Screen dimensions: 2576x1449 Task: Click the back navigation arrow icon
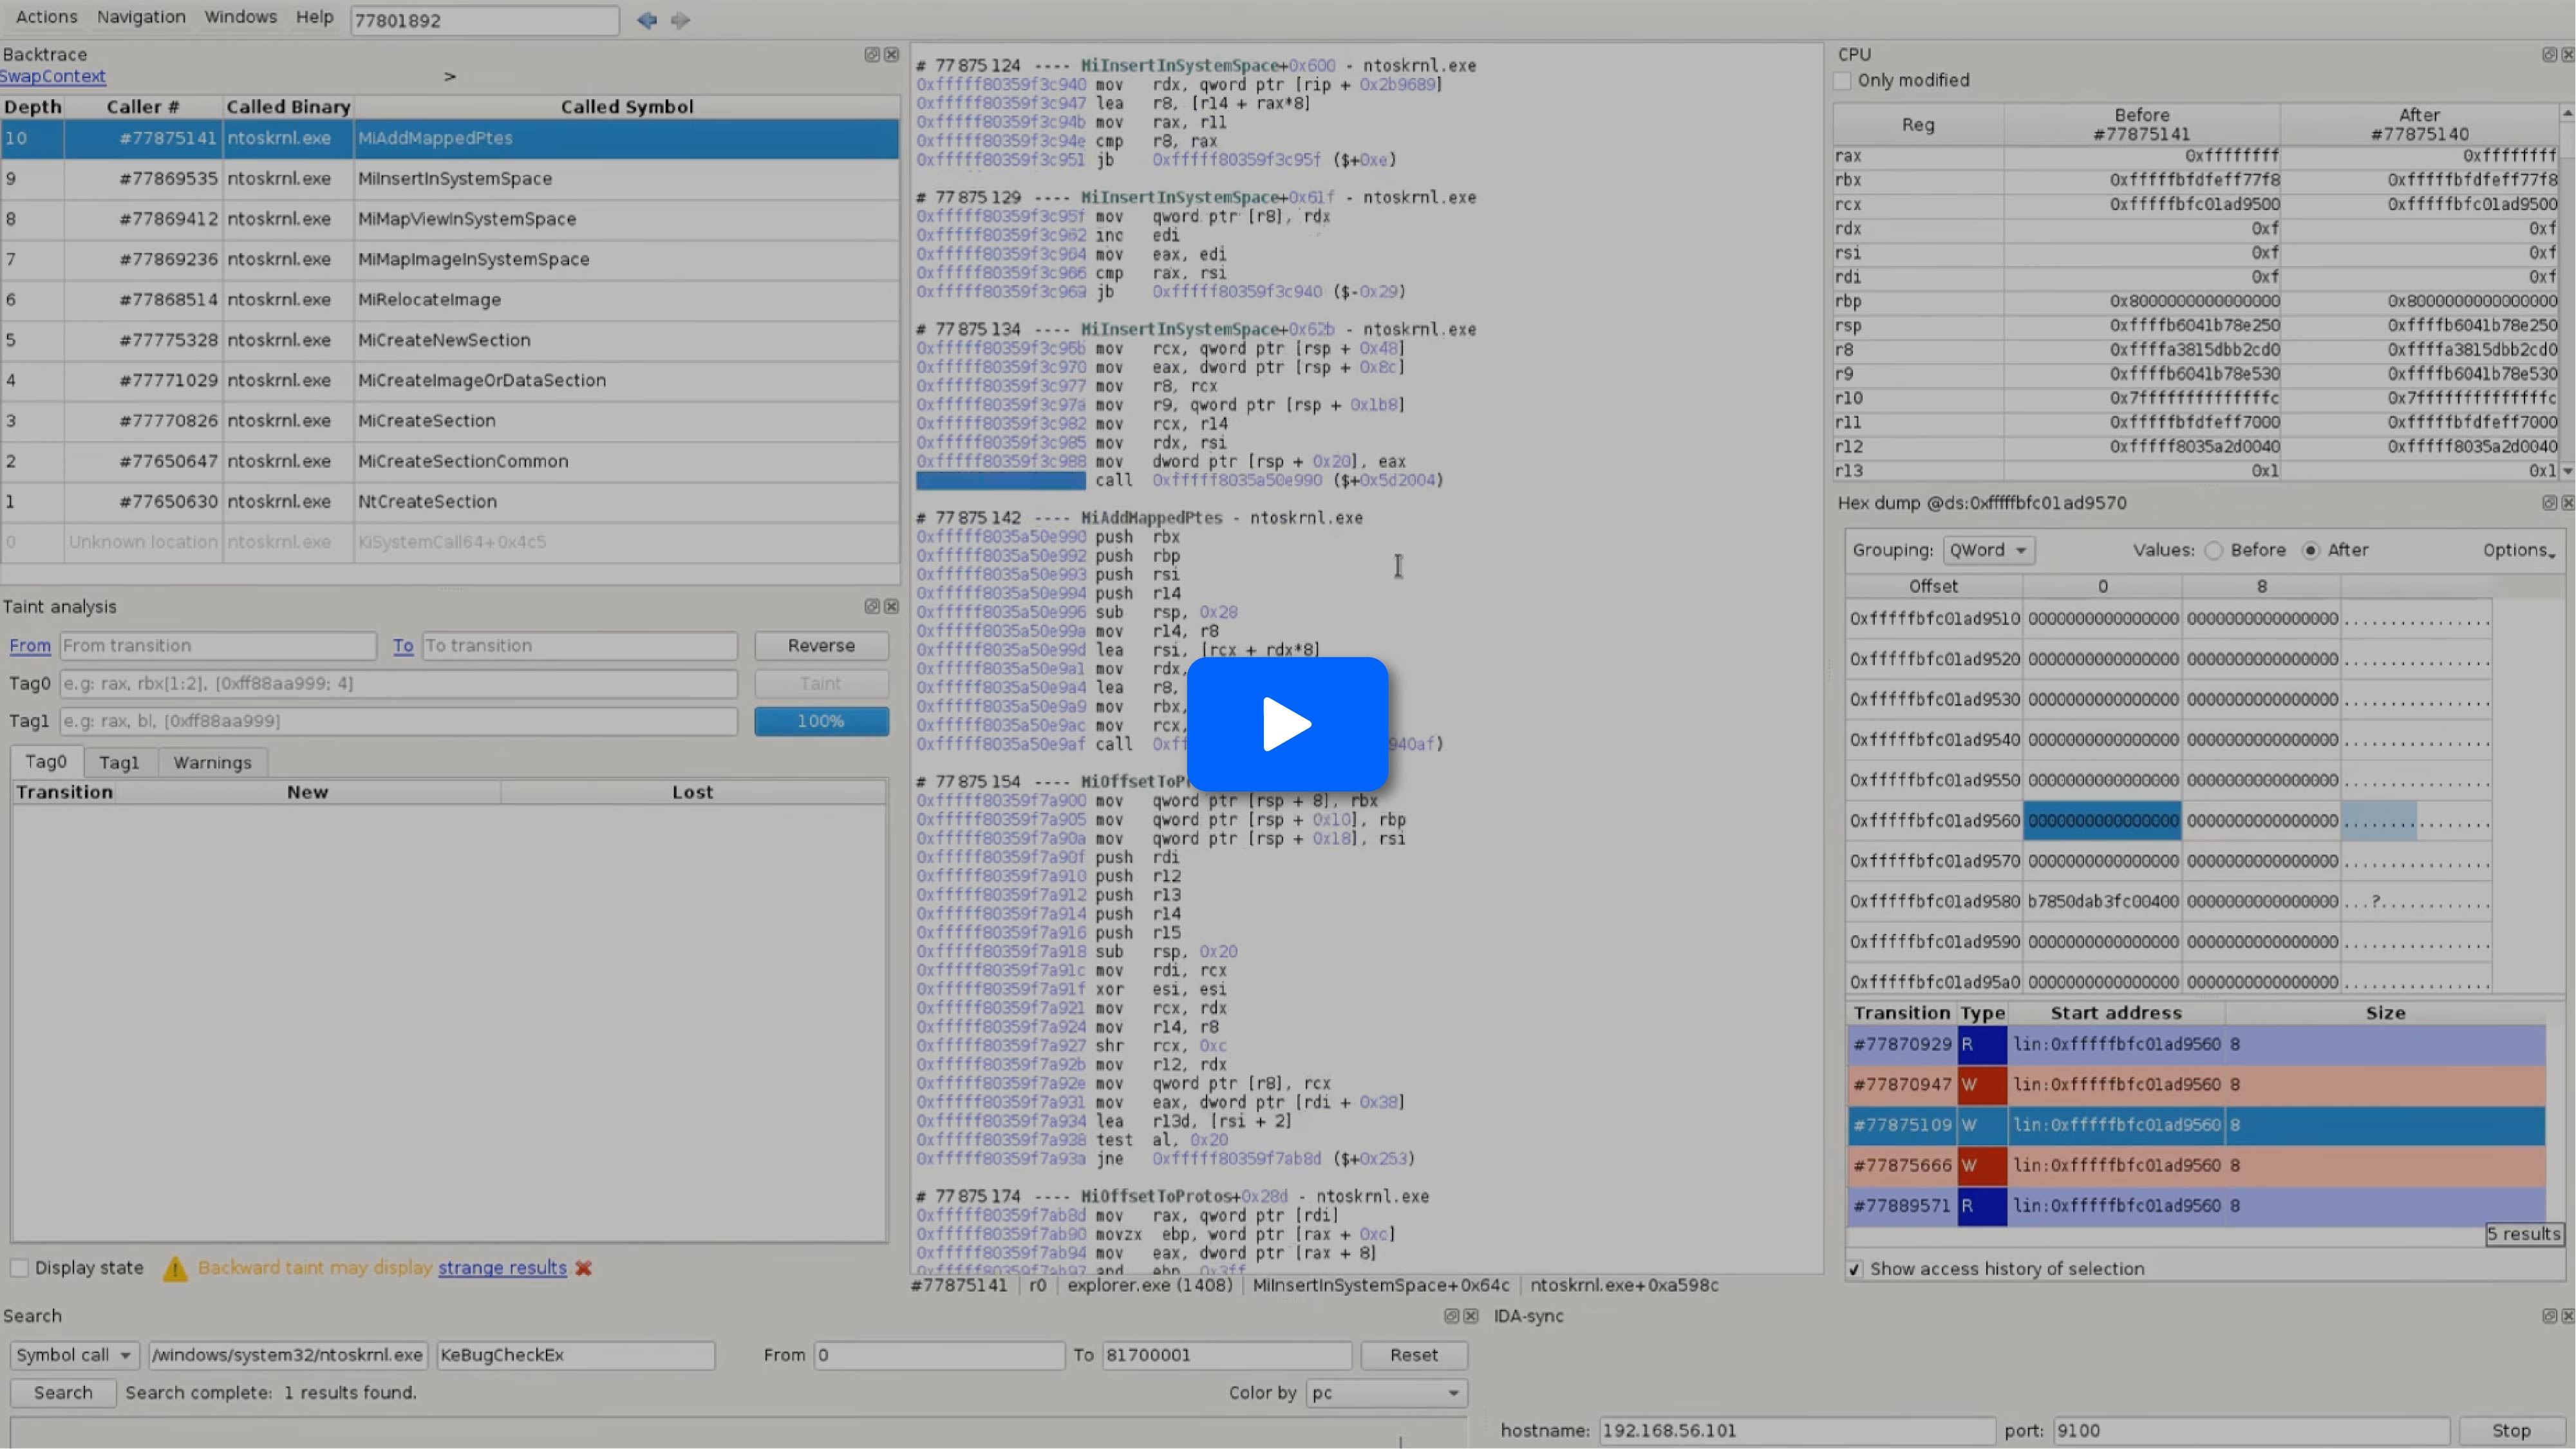(x=646, y=20)
